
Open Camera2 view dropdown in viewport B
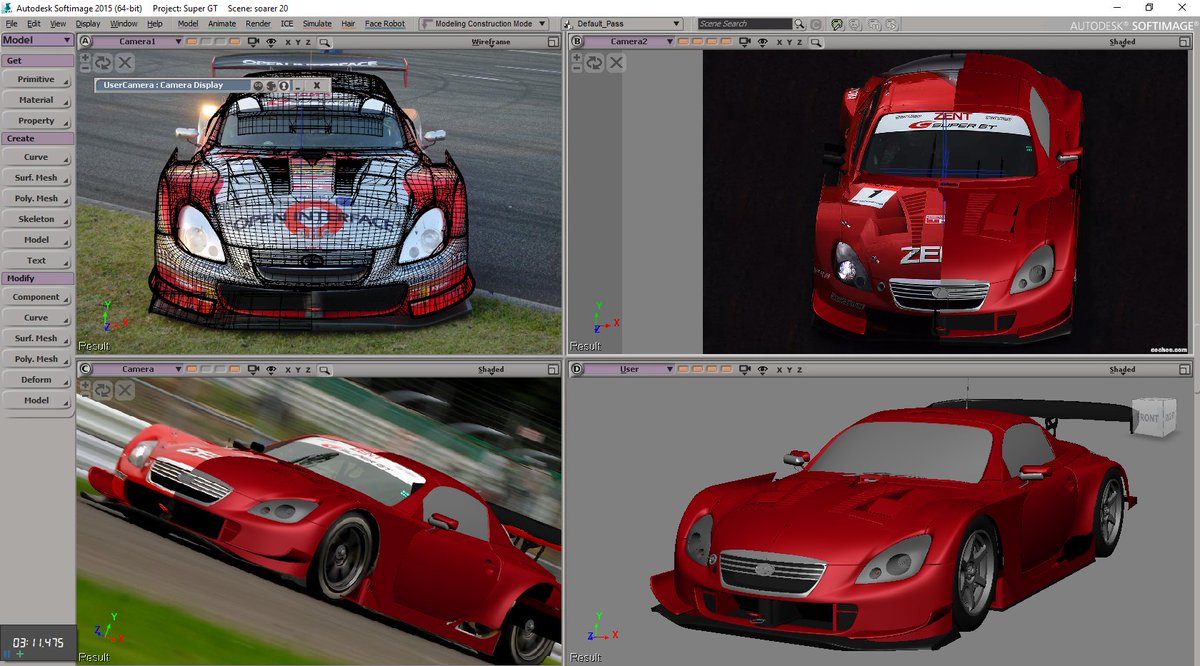[x=629, y=42]
